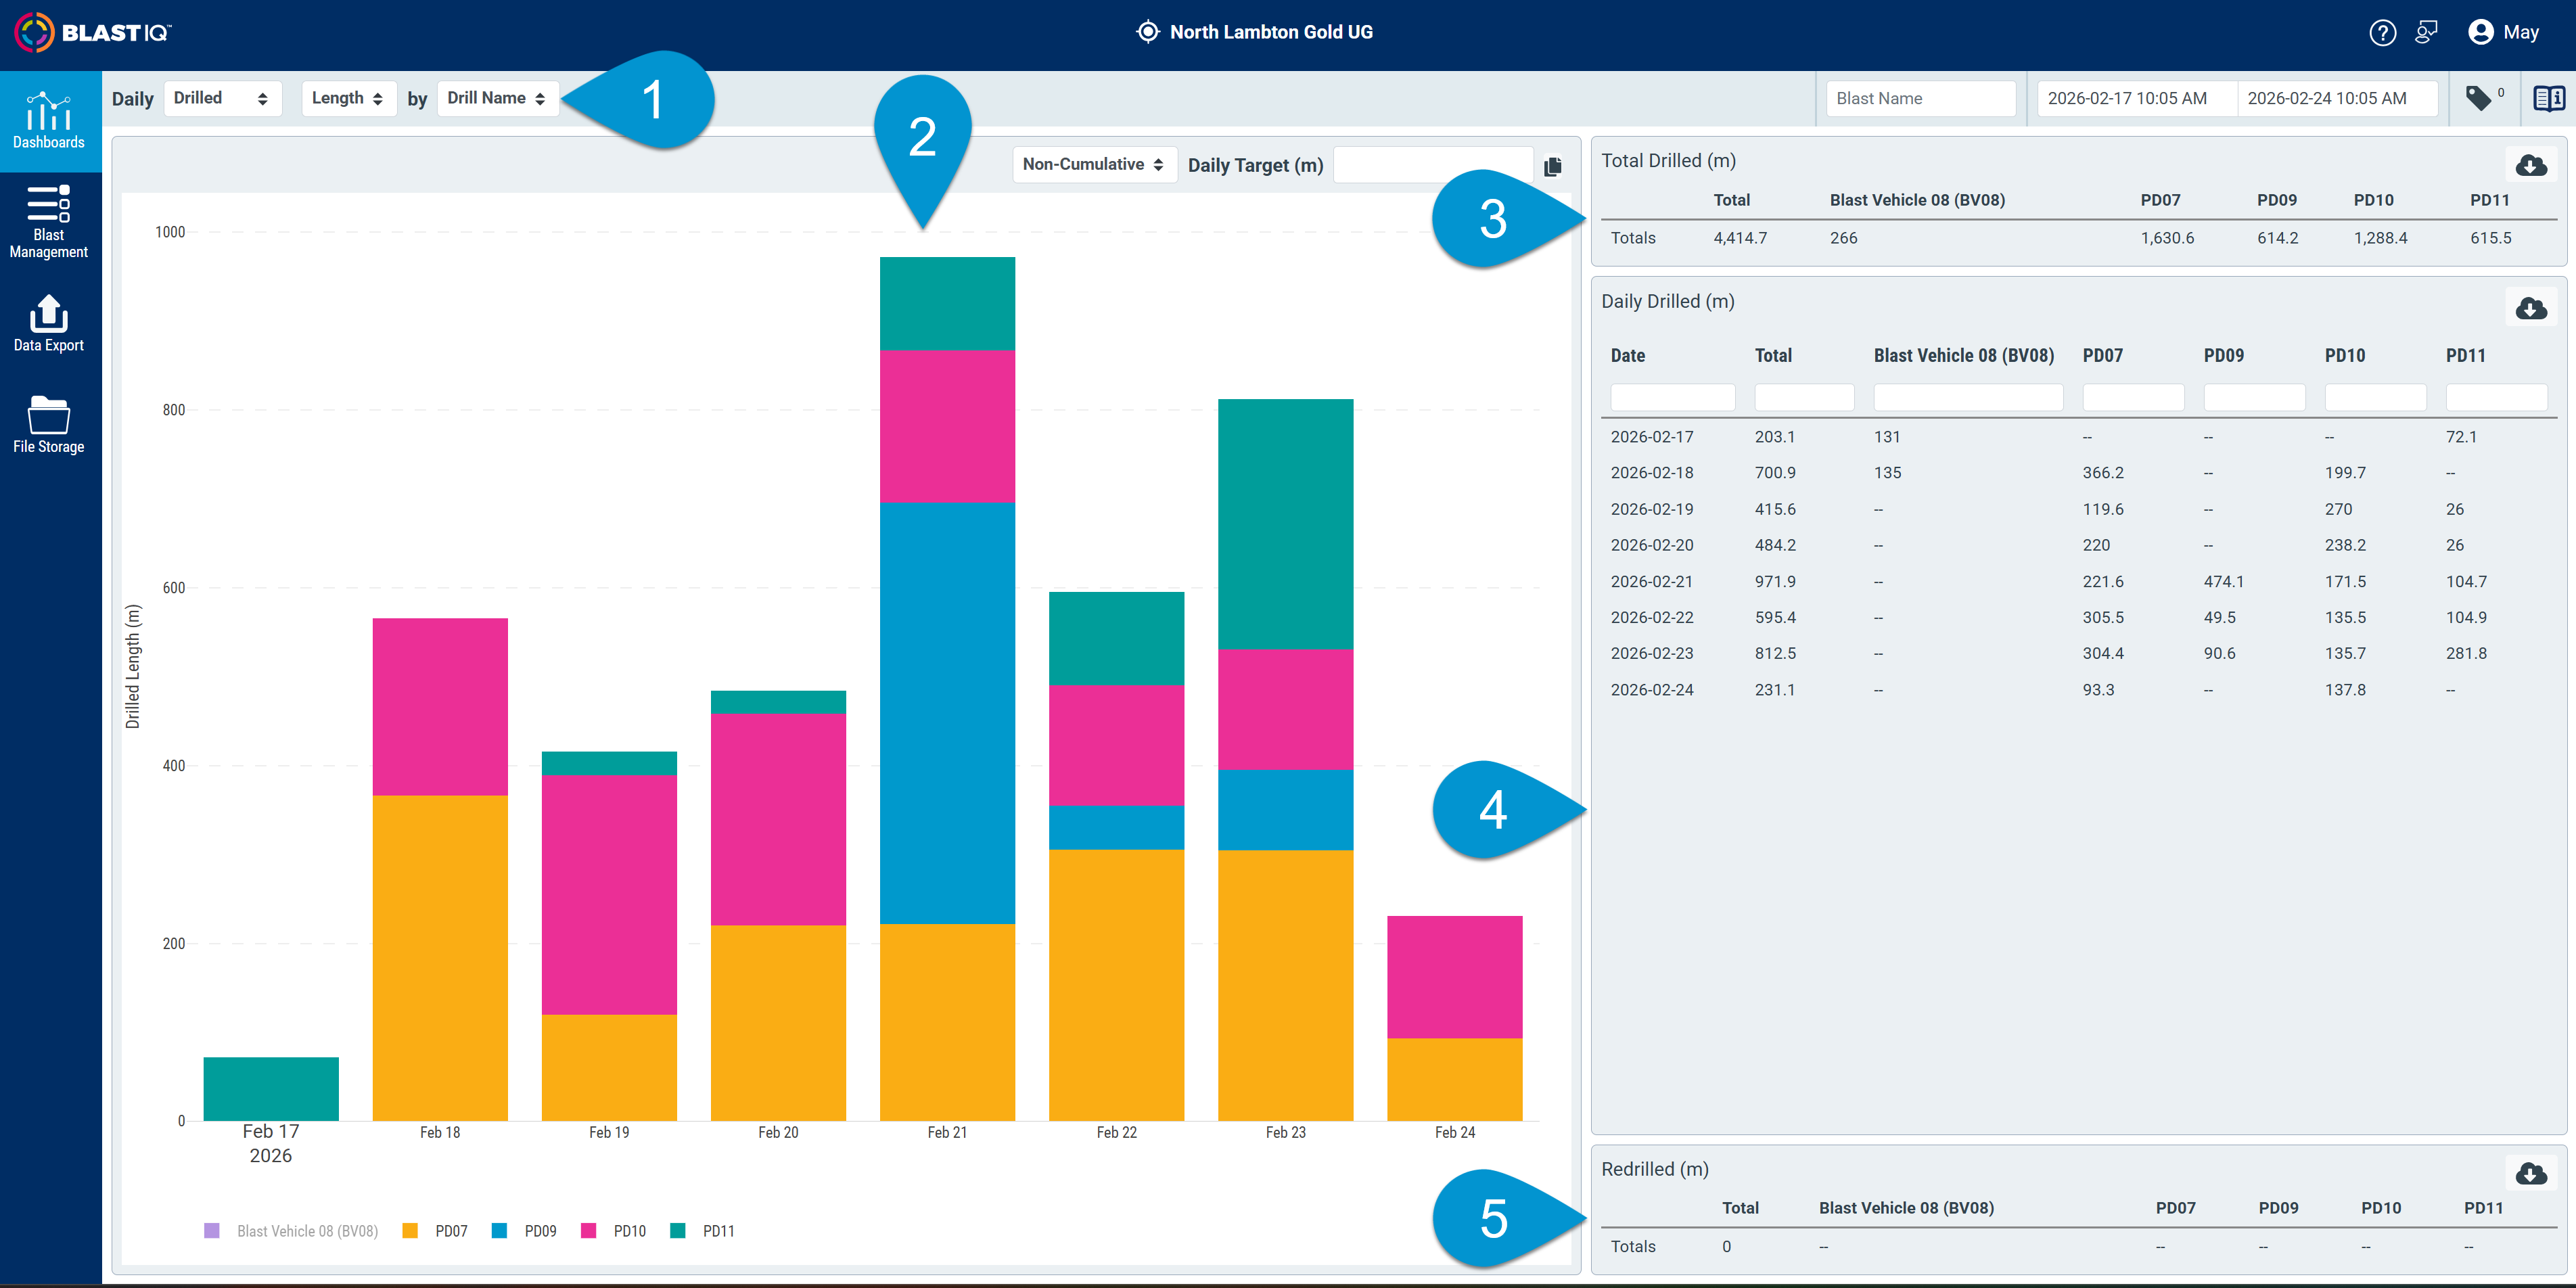The image size is (2576, 1288).
Task: Open the Non-Cumulative mode dropdown
Action: point(1094,164)
